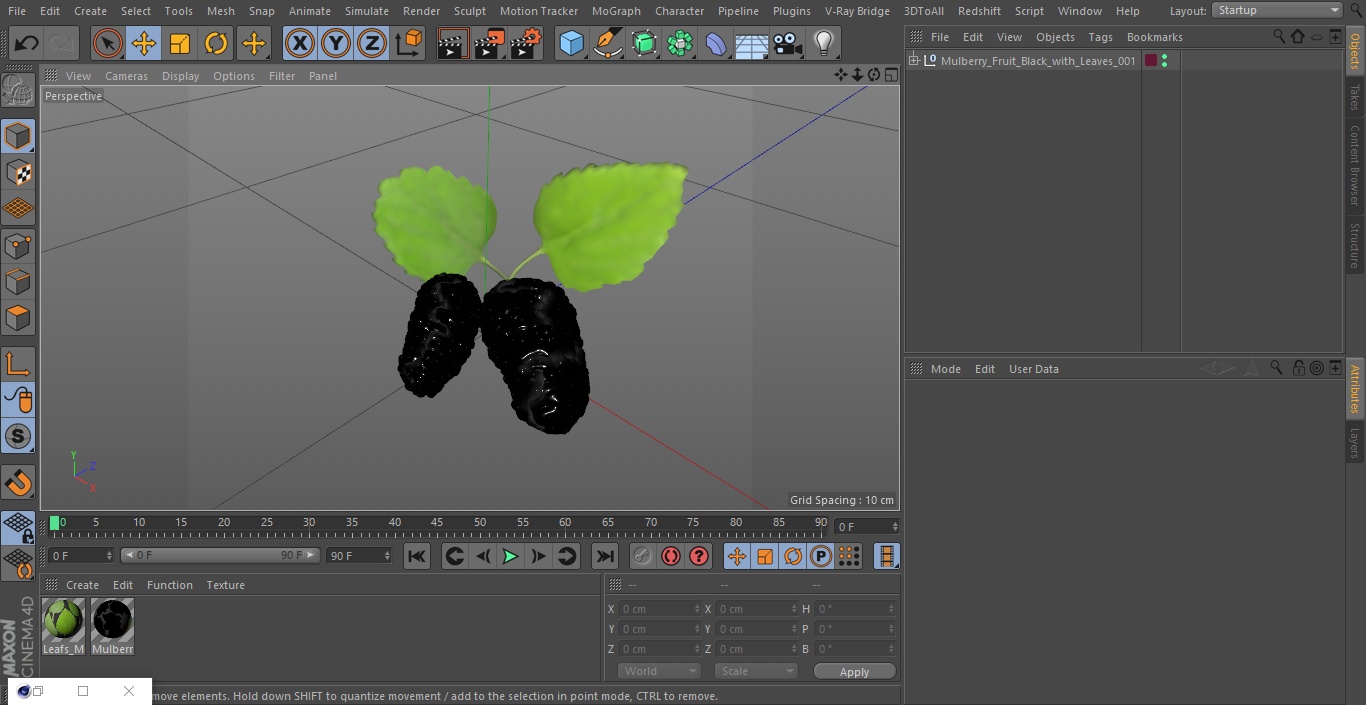Viewport: 1366px width, 705px height.
Task: Click the Spline Pen tool
Action: click(607, 43)
